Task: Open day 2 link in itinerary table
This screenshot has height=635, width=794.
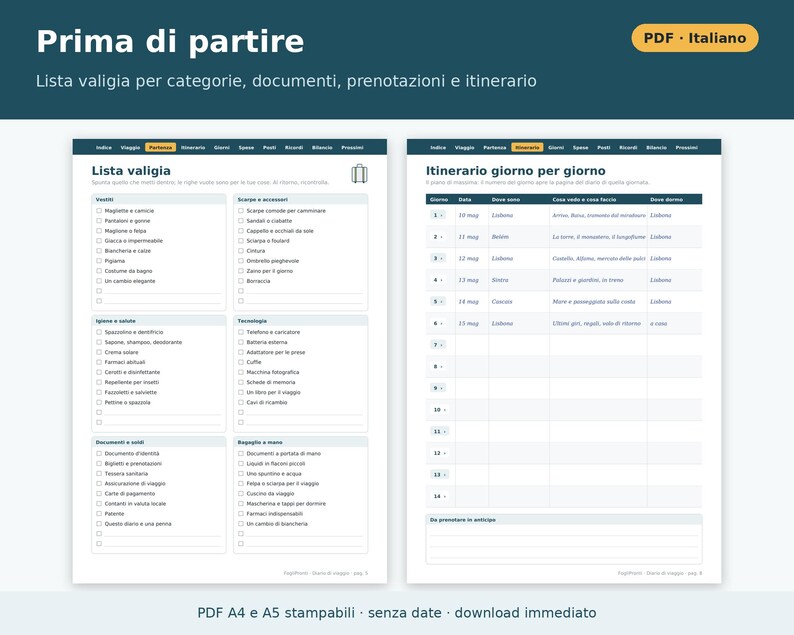Action: coord(438,237)
